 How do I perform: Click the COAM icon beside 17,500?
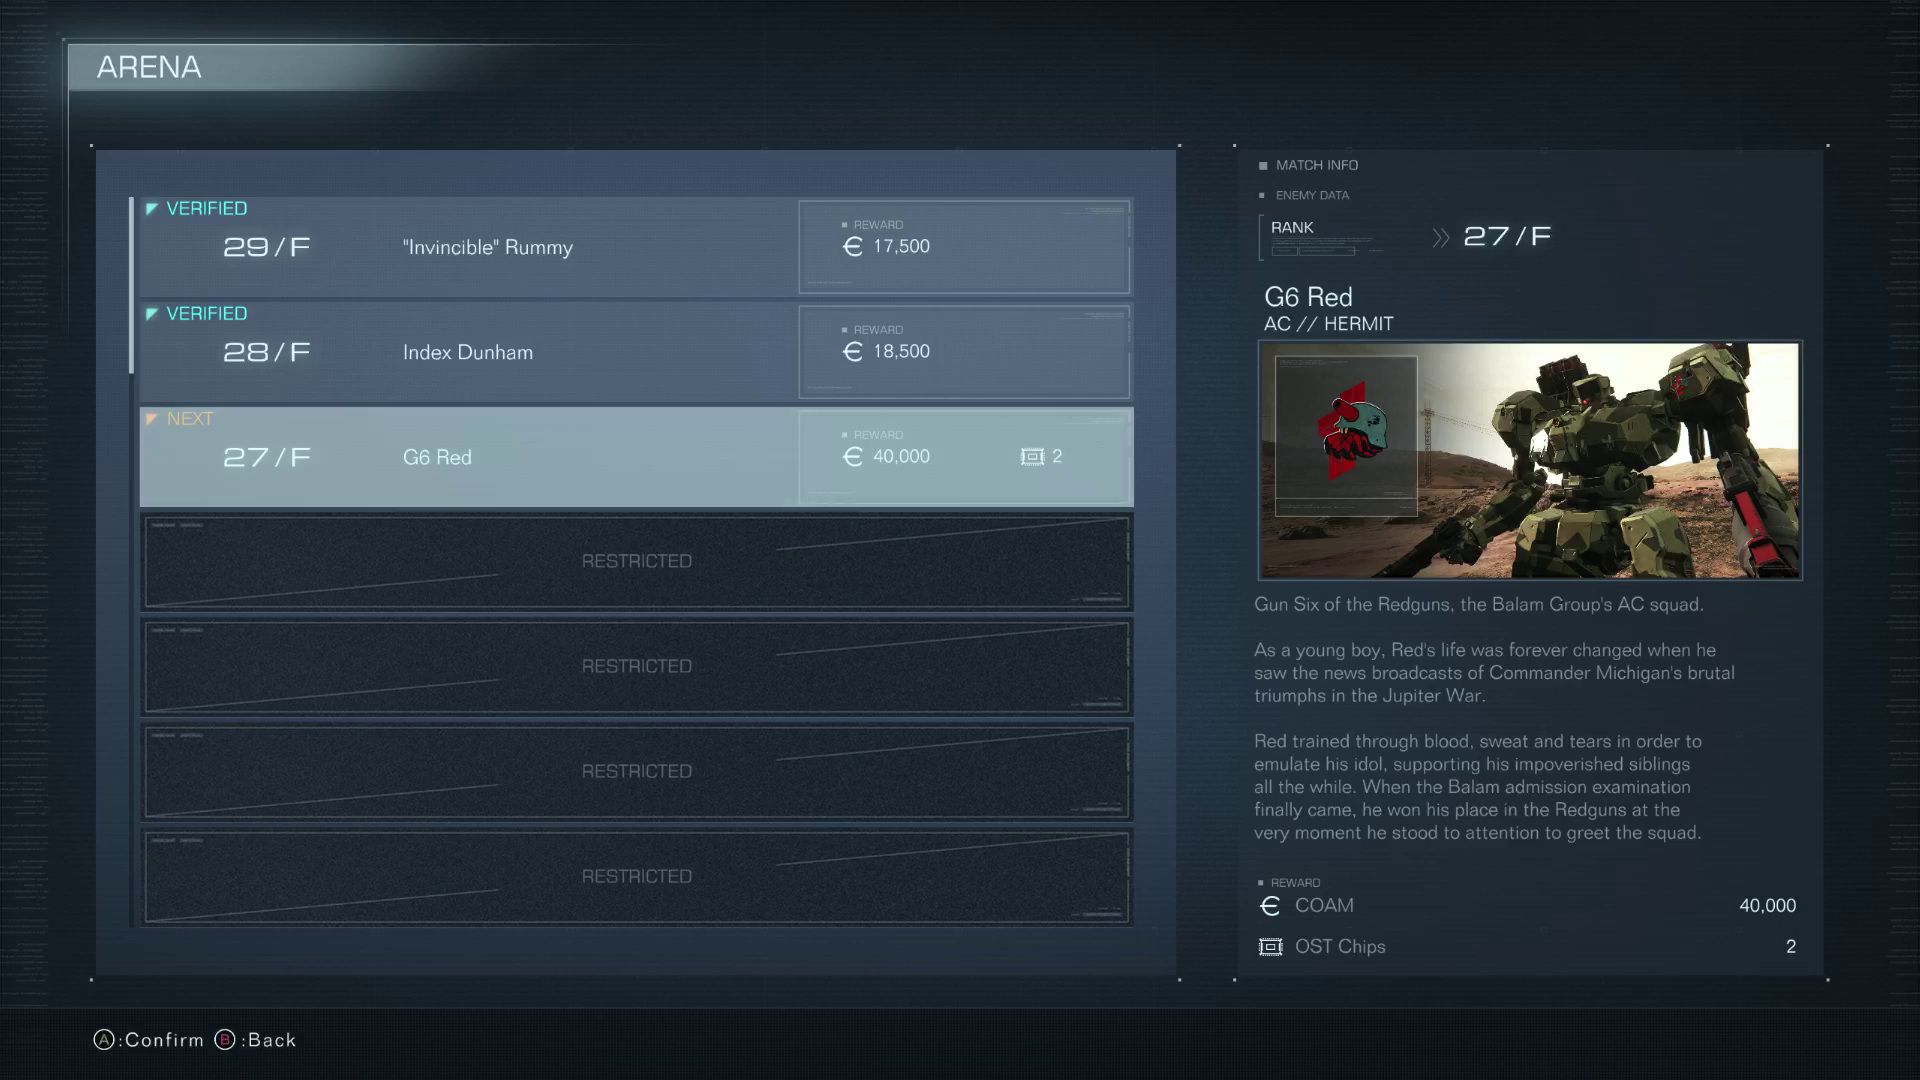click(852, 246)
